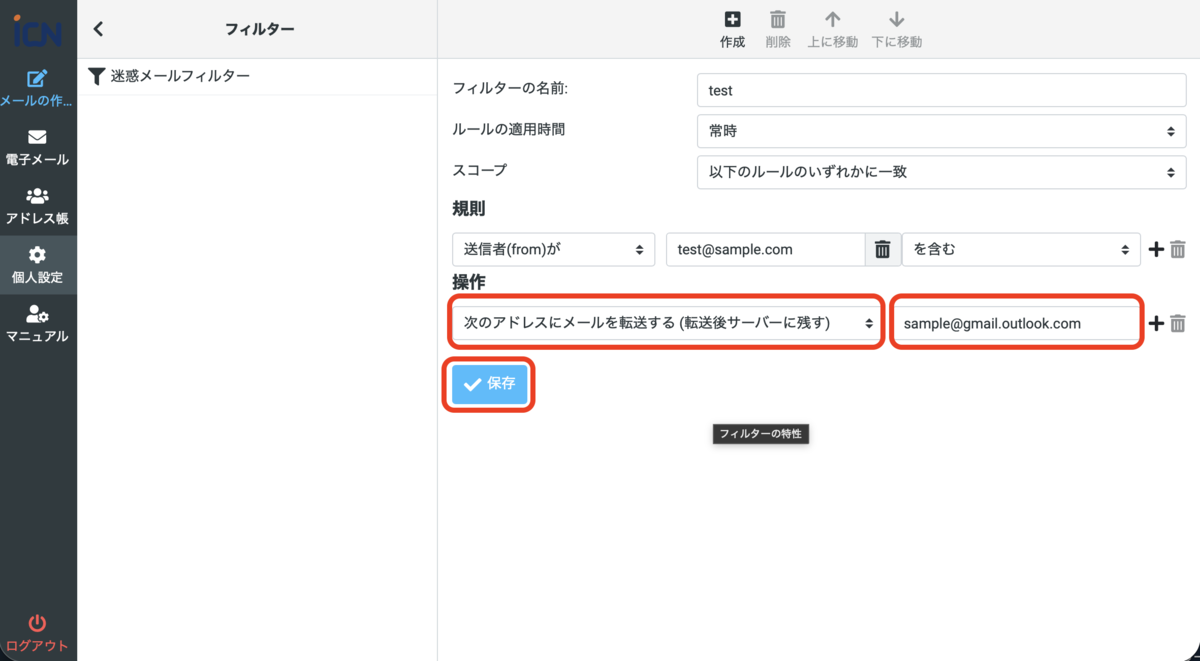Open 個人設定 personal settings
1200x661 pixels.
[x=38, y=263]
